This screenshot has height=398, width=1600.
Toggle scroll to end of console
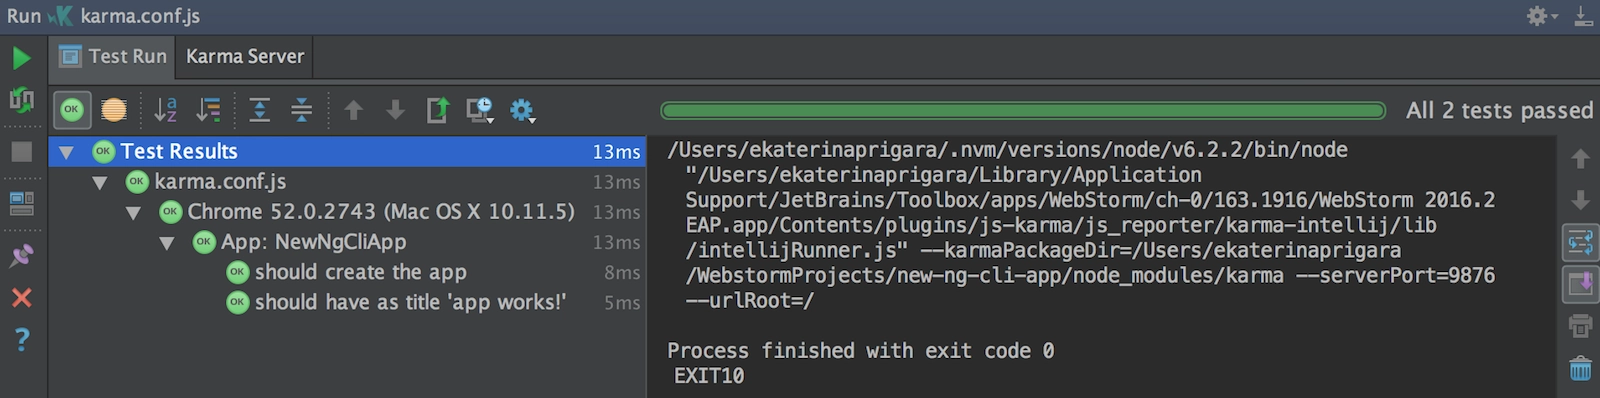[x=1580, y=284]
